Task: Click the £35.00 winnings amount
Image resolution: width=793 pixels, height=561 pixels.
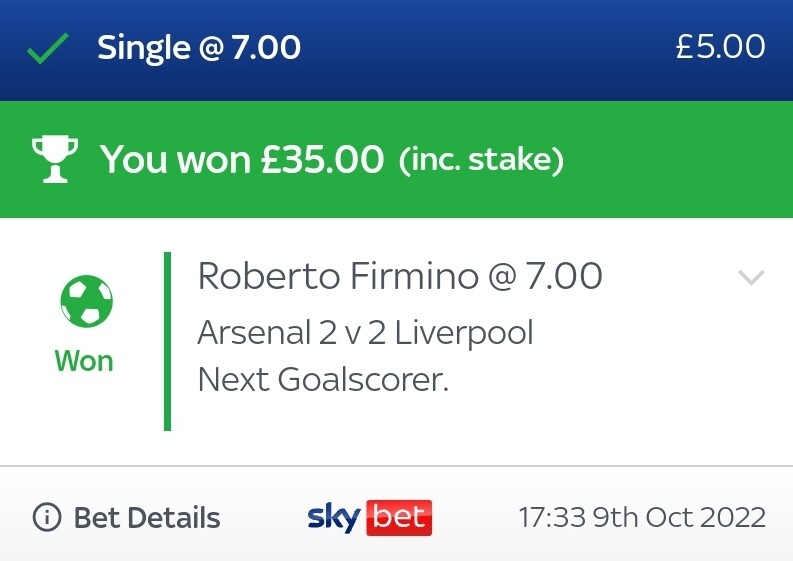Action: tap(322, 159)
